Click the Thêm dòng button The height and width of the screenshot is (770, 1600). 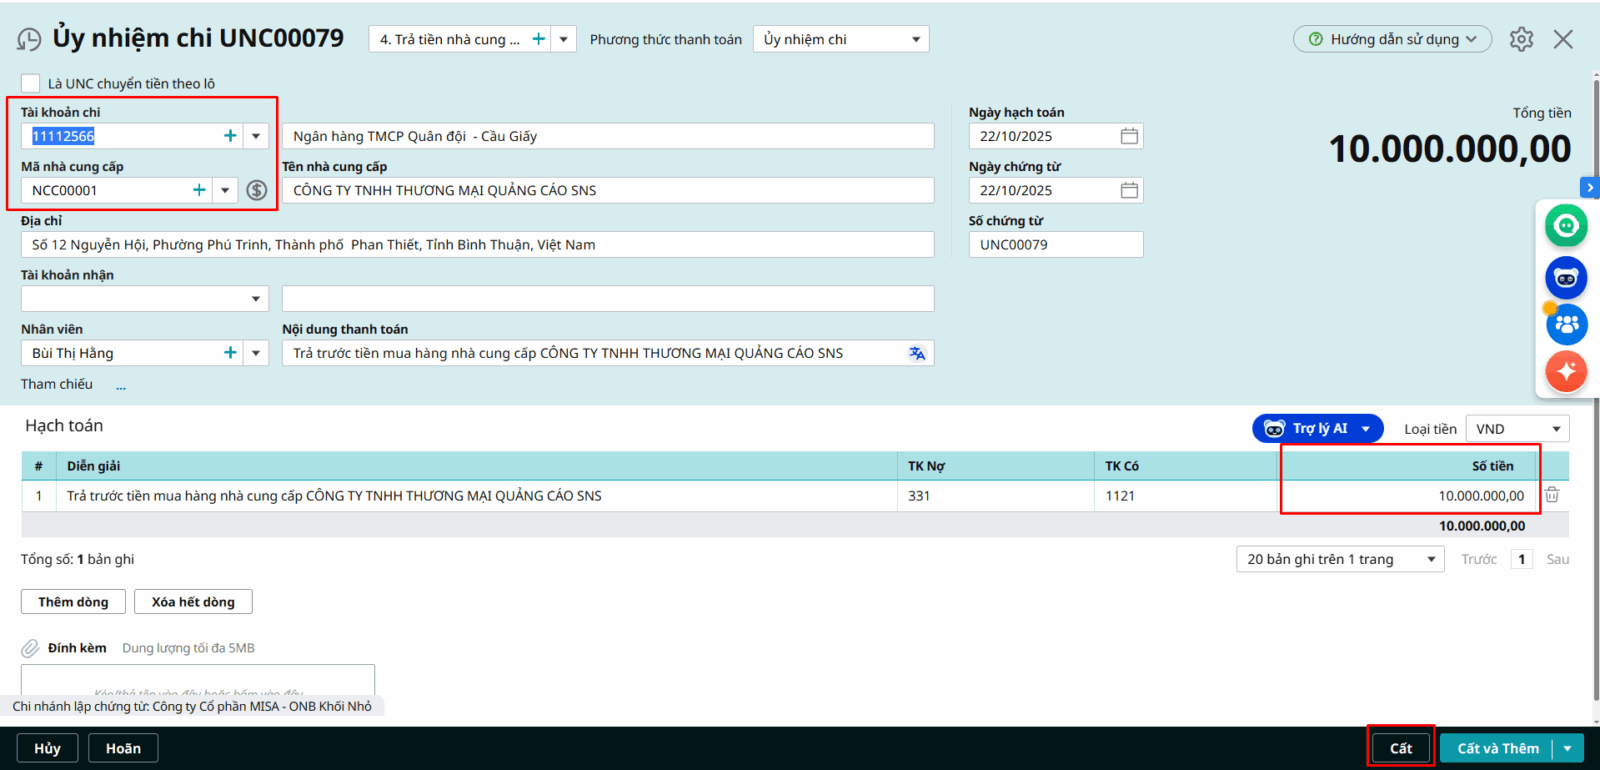[x=73, y=602]
